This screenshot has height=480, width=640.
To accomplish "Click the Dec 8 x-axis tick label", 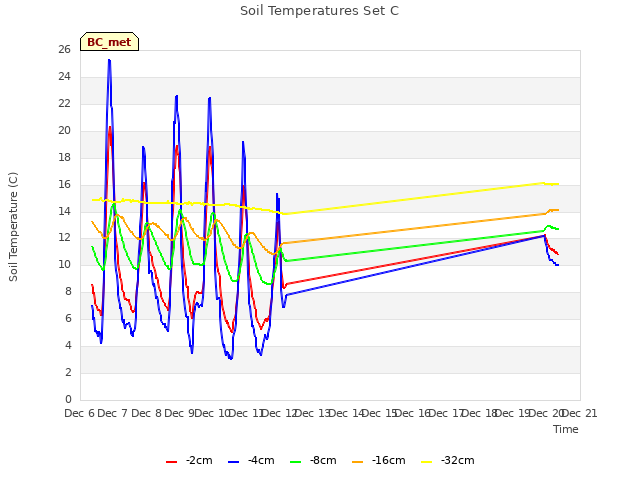I will click(x=147, y=413).
